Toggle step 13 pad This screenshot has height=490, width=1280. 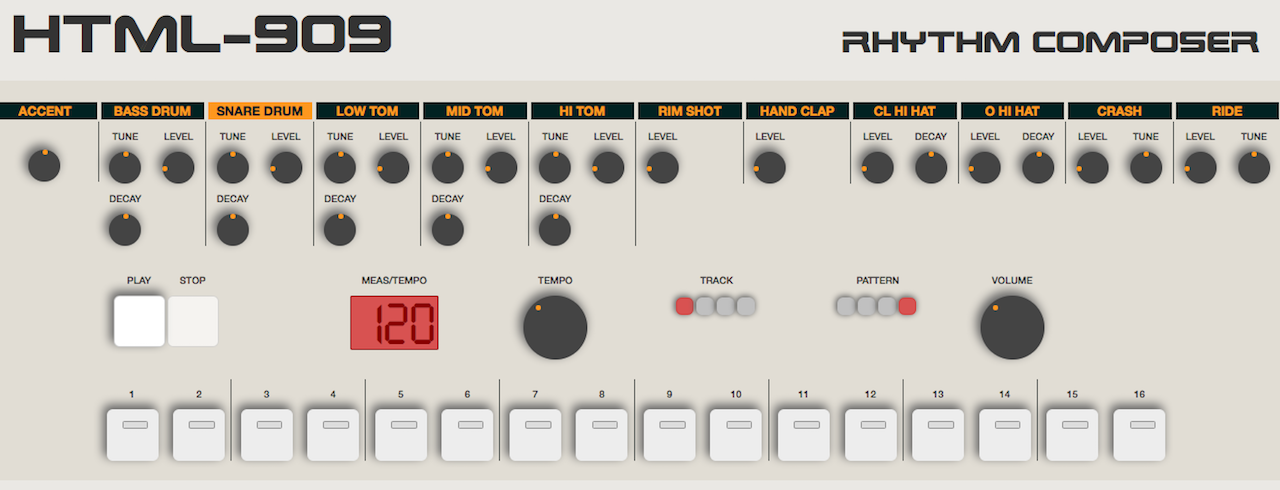(938, 435)
